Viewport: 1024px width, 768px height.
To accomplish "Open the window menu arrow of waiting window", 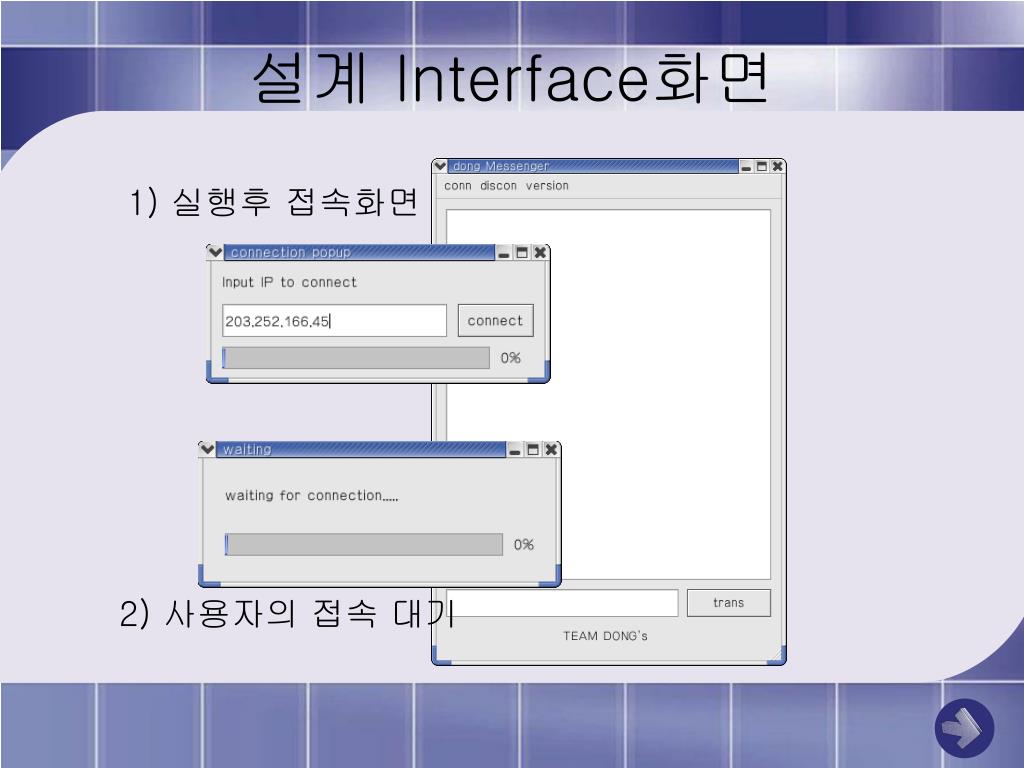I will pos(207,449).
